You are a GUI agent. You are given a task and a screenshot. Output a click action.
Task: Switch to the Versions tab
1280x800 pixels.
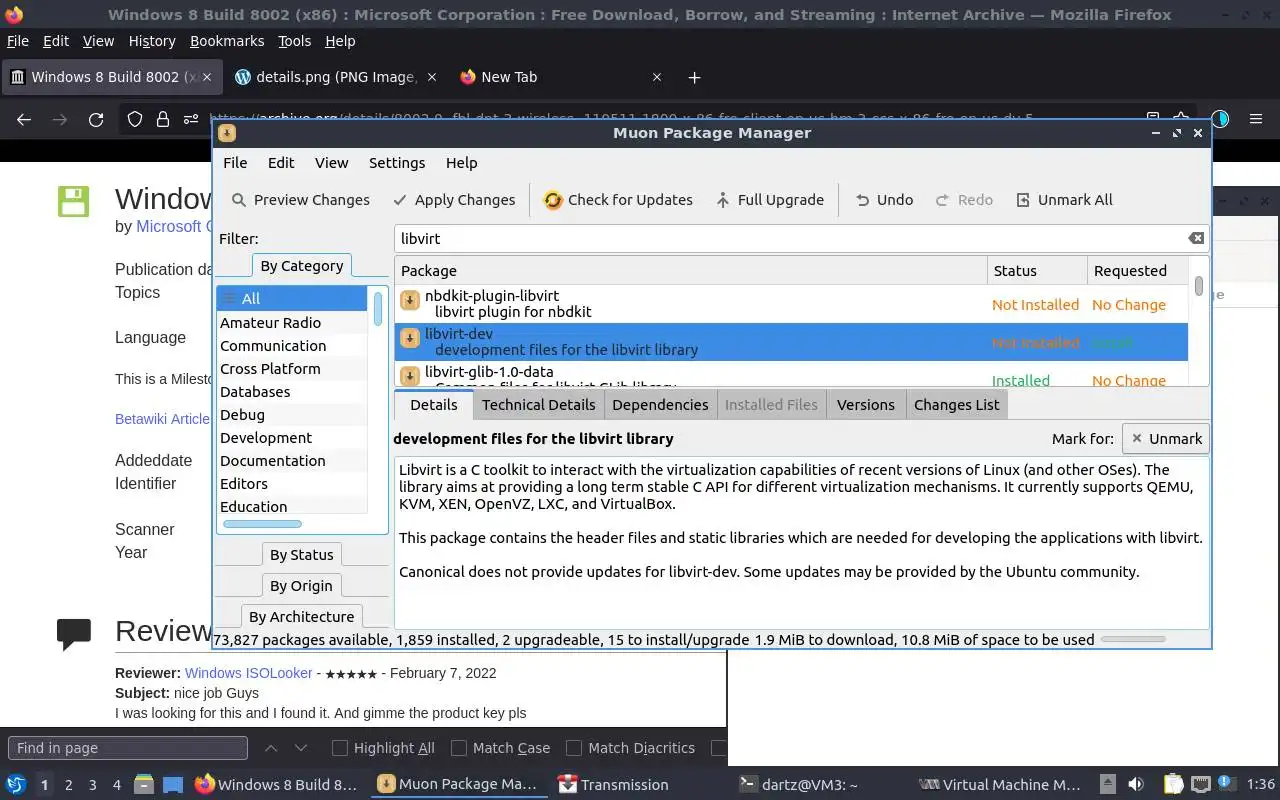(x=866, y=404)
